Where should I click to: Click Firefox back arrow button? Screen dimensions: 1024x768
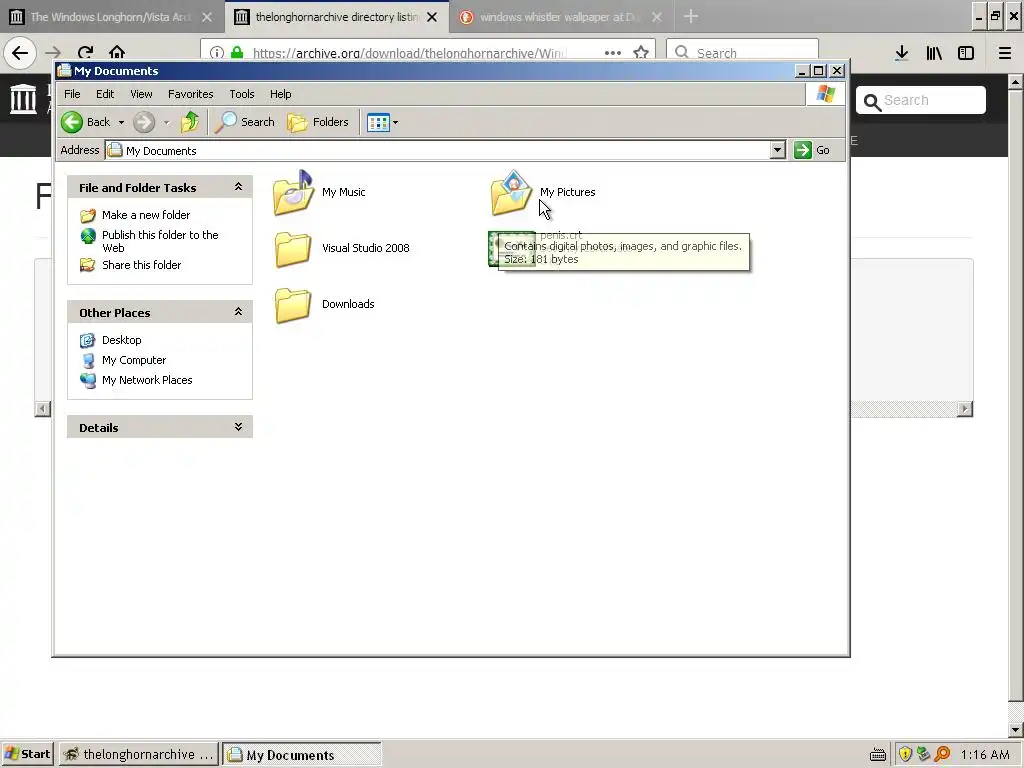pyautogui.click(x=20, y=52)
